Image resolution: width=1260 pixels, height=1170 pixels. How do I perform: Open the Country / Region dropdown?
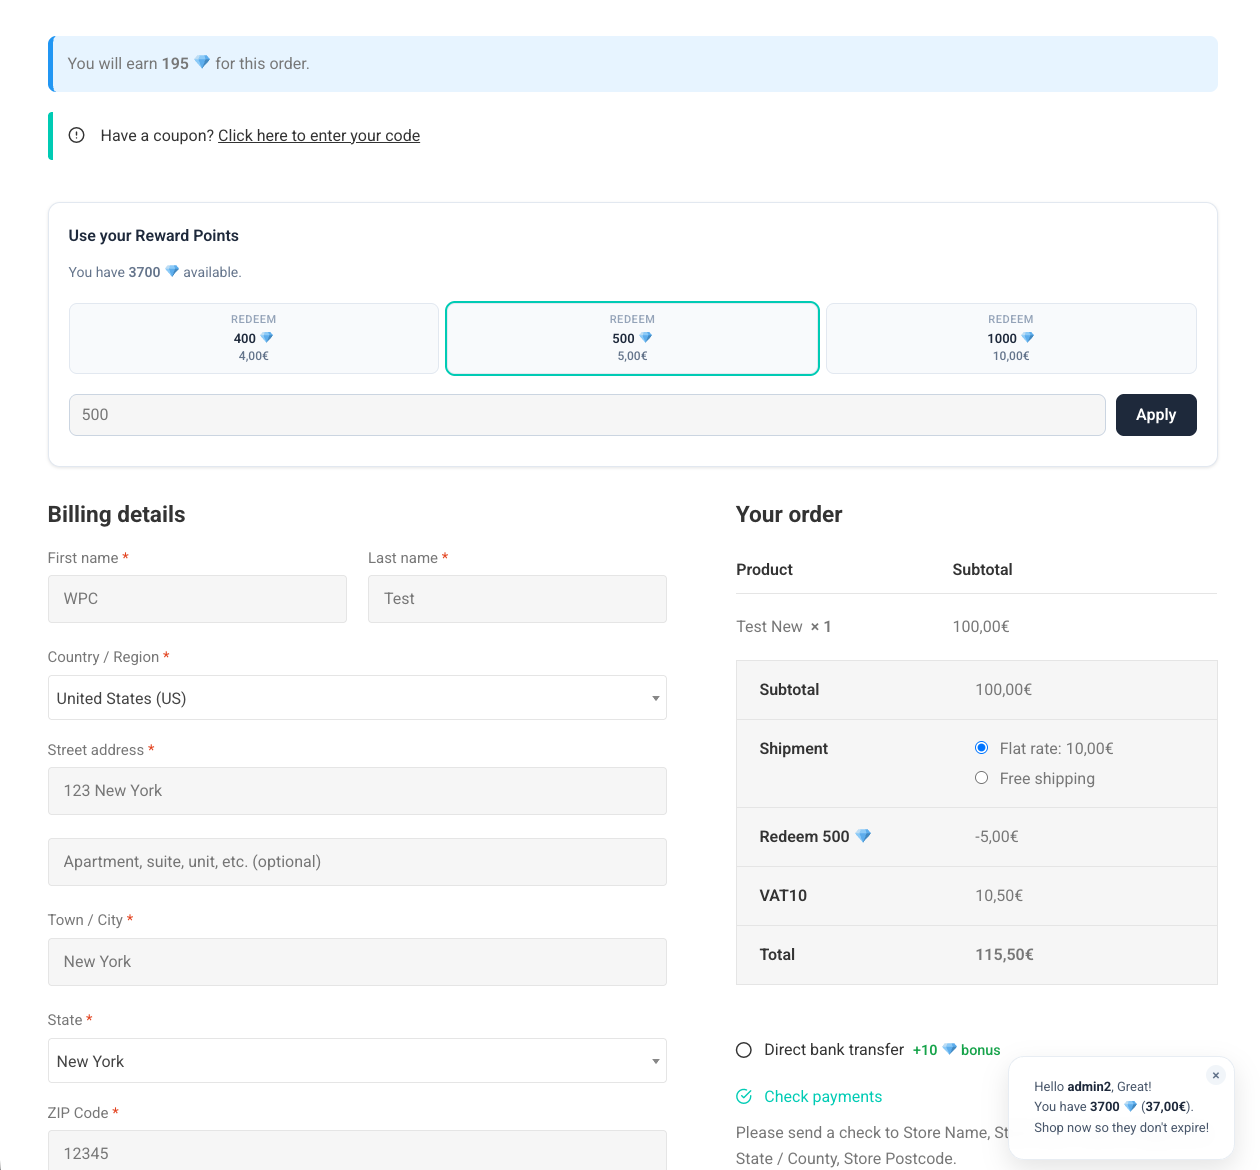(357, 698)
